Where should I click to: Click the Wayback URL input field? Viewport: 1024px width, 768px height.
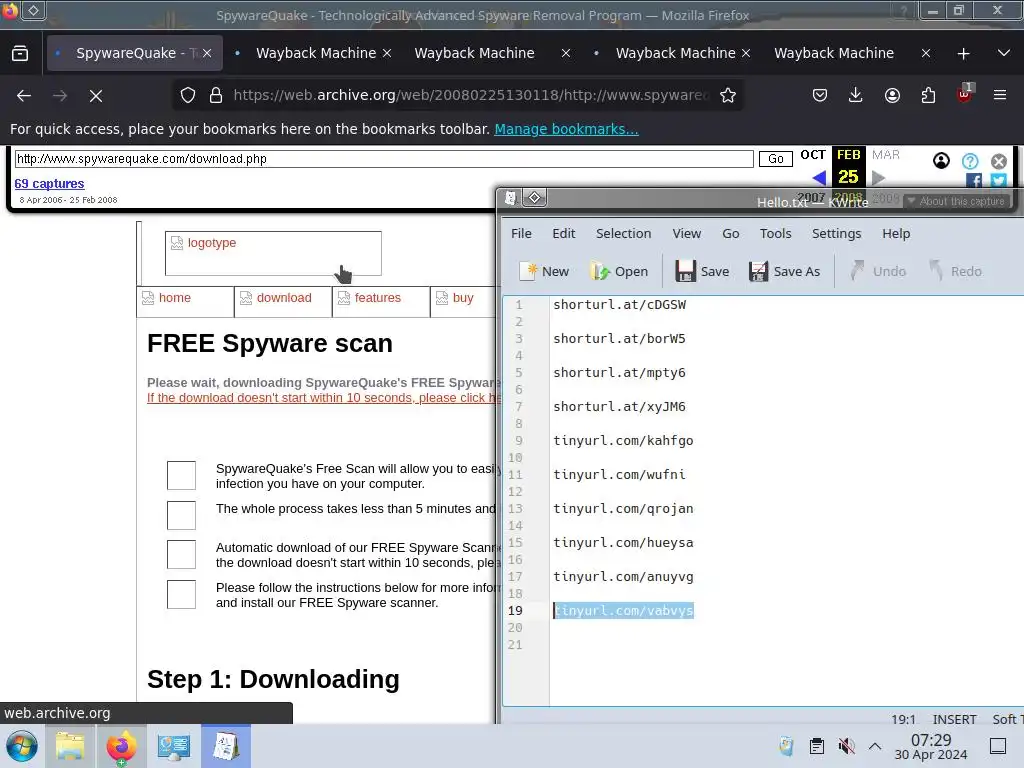(384, 159)
